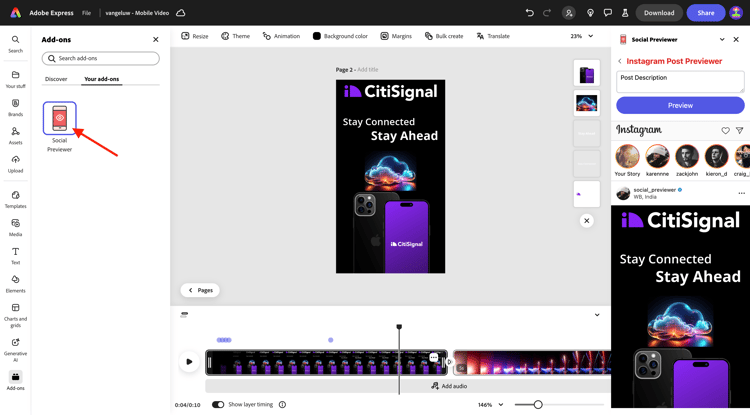Switch to the Discover tab
This screenshot has width=750, height=415.
(56, 79)
